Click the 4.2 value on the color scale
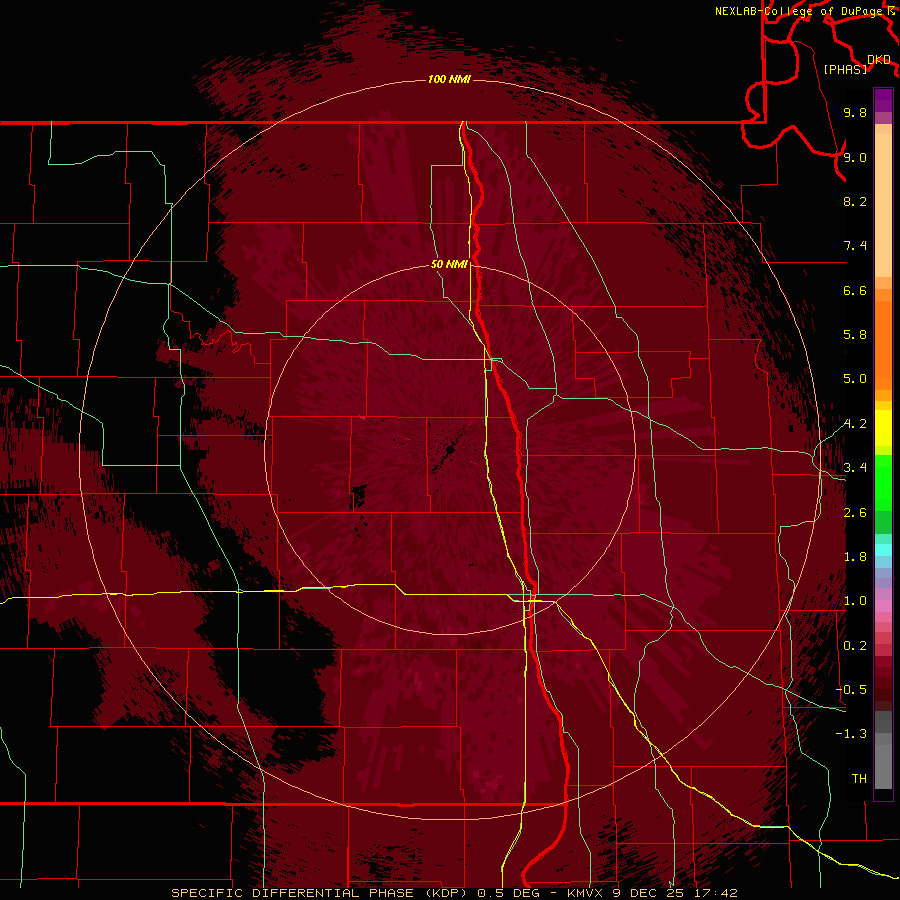The height and width of the screenshot is (900, 900). (855, 424)
